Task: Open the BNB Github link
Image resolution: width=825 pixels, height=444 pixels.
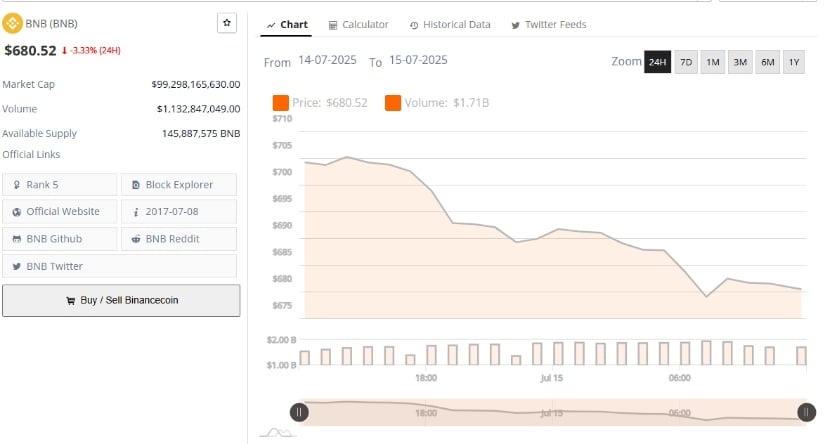Action: click(x=59, y=239)
